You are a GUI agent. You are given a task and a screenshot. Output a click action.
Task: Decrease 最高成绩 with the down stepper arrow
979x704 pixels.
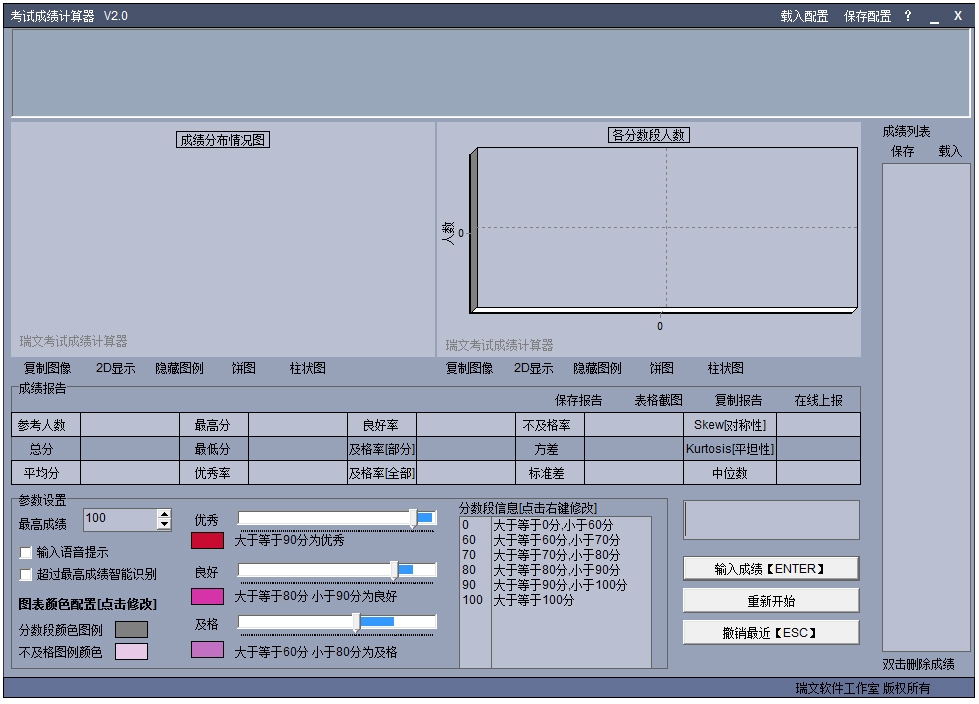[x=164, y=525]
